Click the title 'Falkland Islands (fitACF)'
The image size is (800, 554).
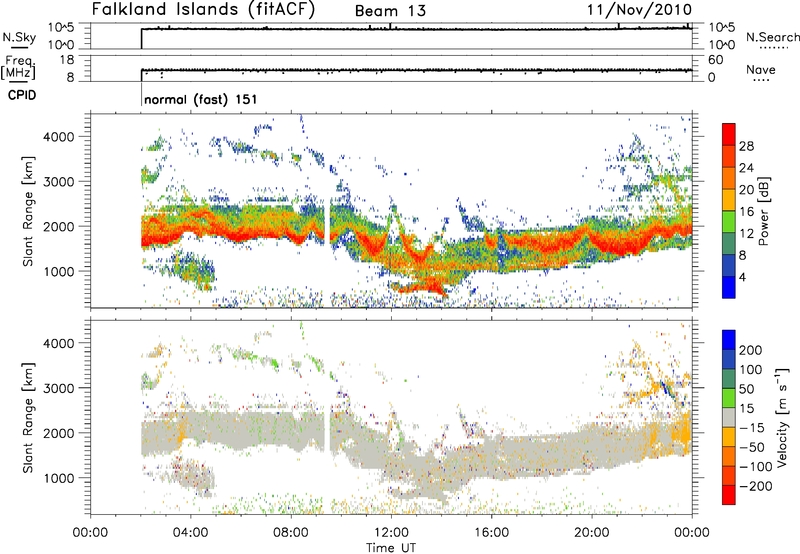[204, 9]
